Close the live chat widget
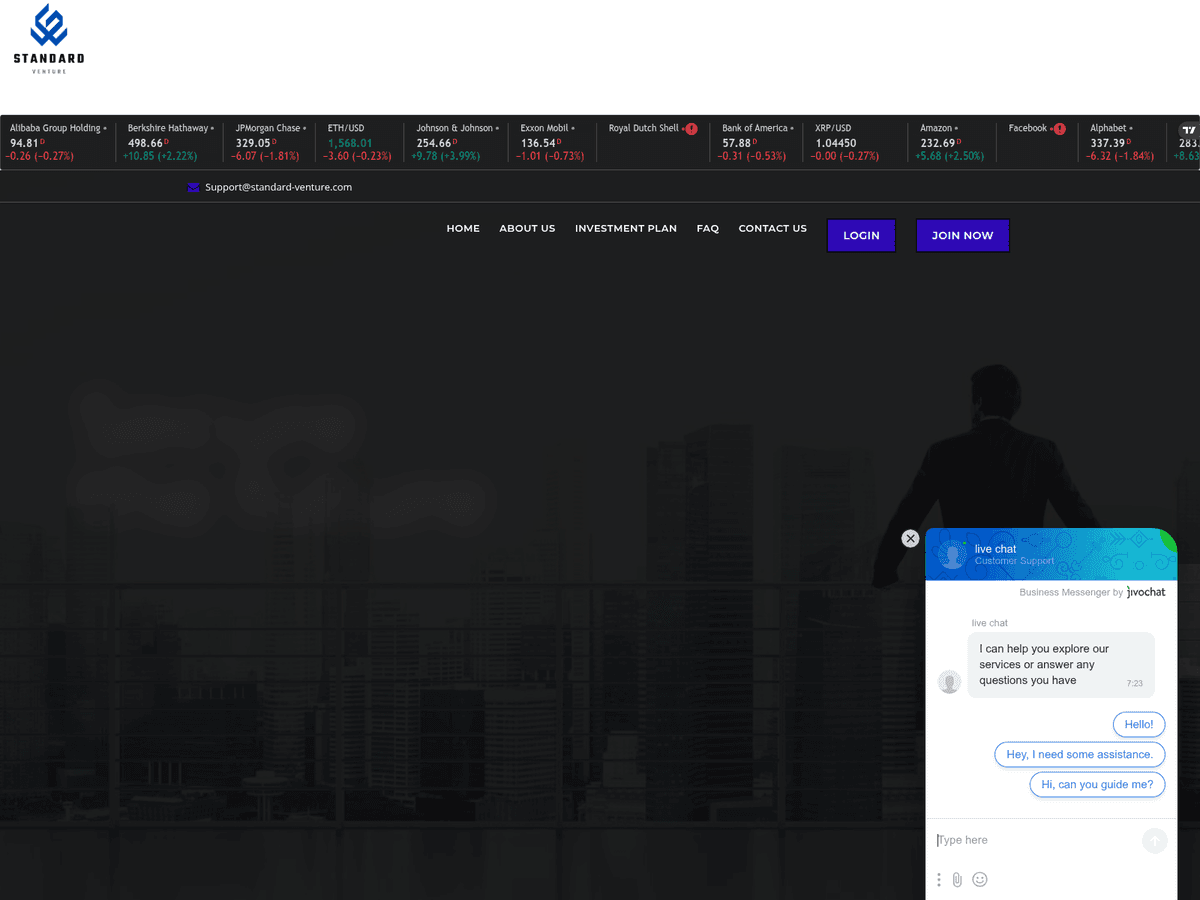The height and width of the screenshot is (900, 1200). (910, 538)
